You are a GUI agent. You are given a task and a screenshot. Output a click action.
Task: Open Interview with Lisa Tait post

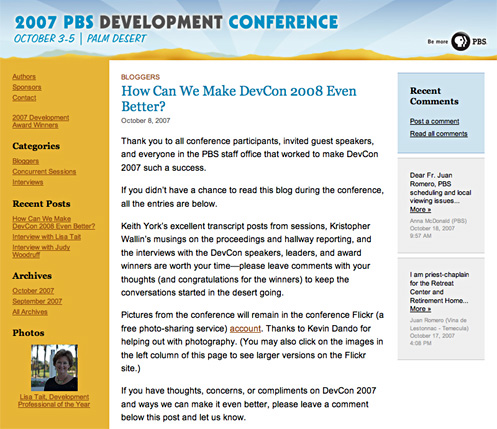click(x=47, y=237)
